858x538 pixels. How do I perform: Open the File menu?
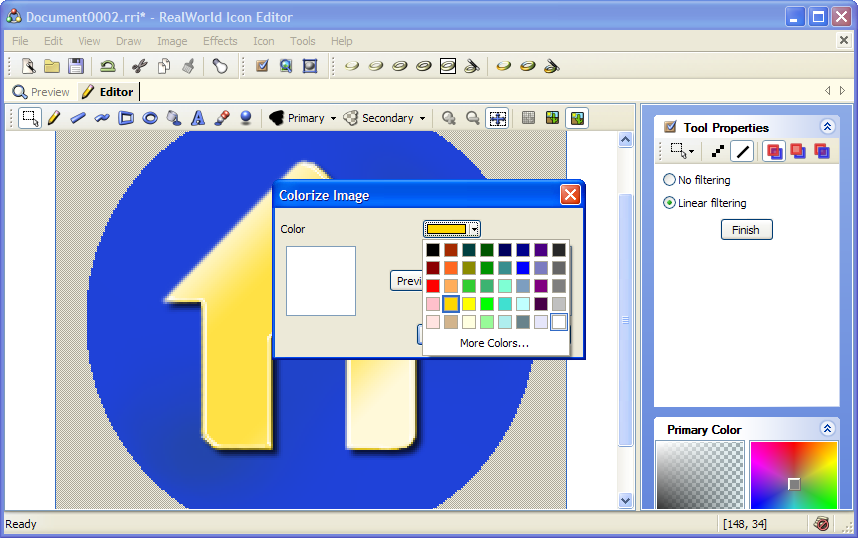(20, 41)
